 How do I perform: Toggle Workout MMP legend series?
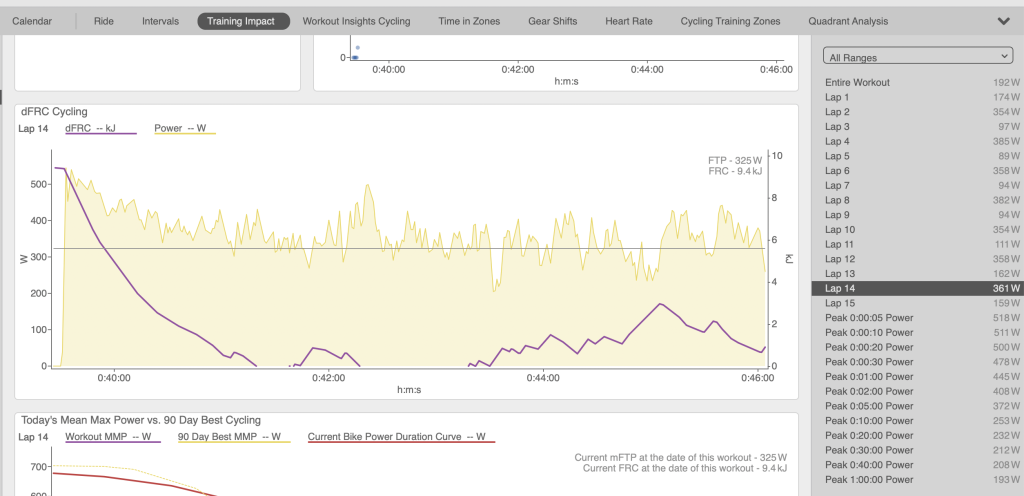point(112,437)
